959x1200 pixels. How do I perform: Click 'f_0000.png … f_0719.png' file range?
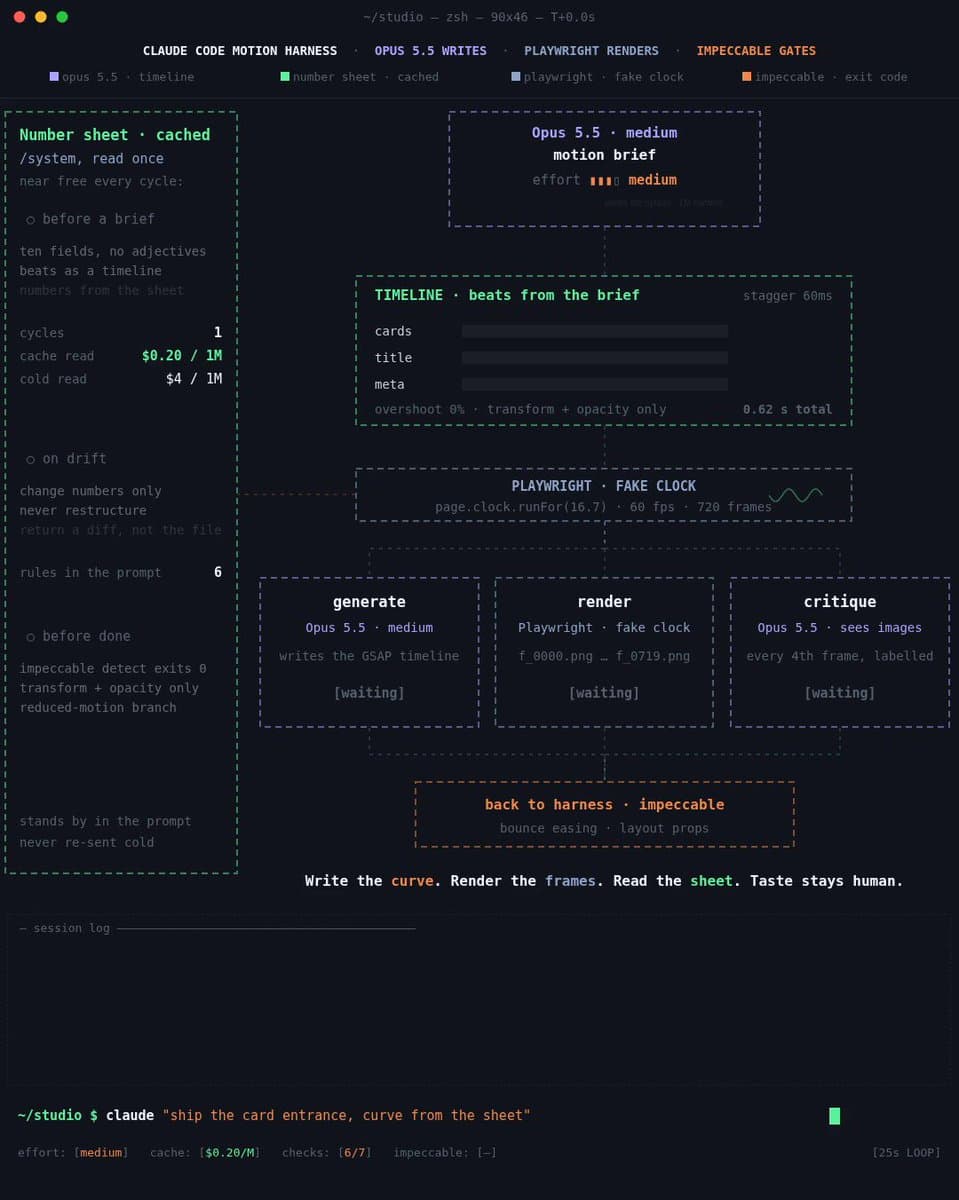coord(604,656)
